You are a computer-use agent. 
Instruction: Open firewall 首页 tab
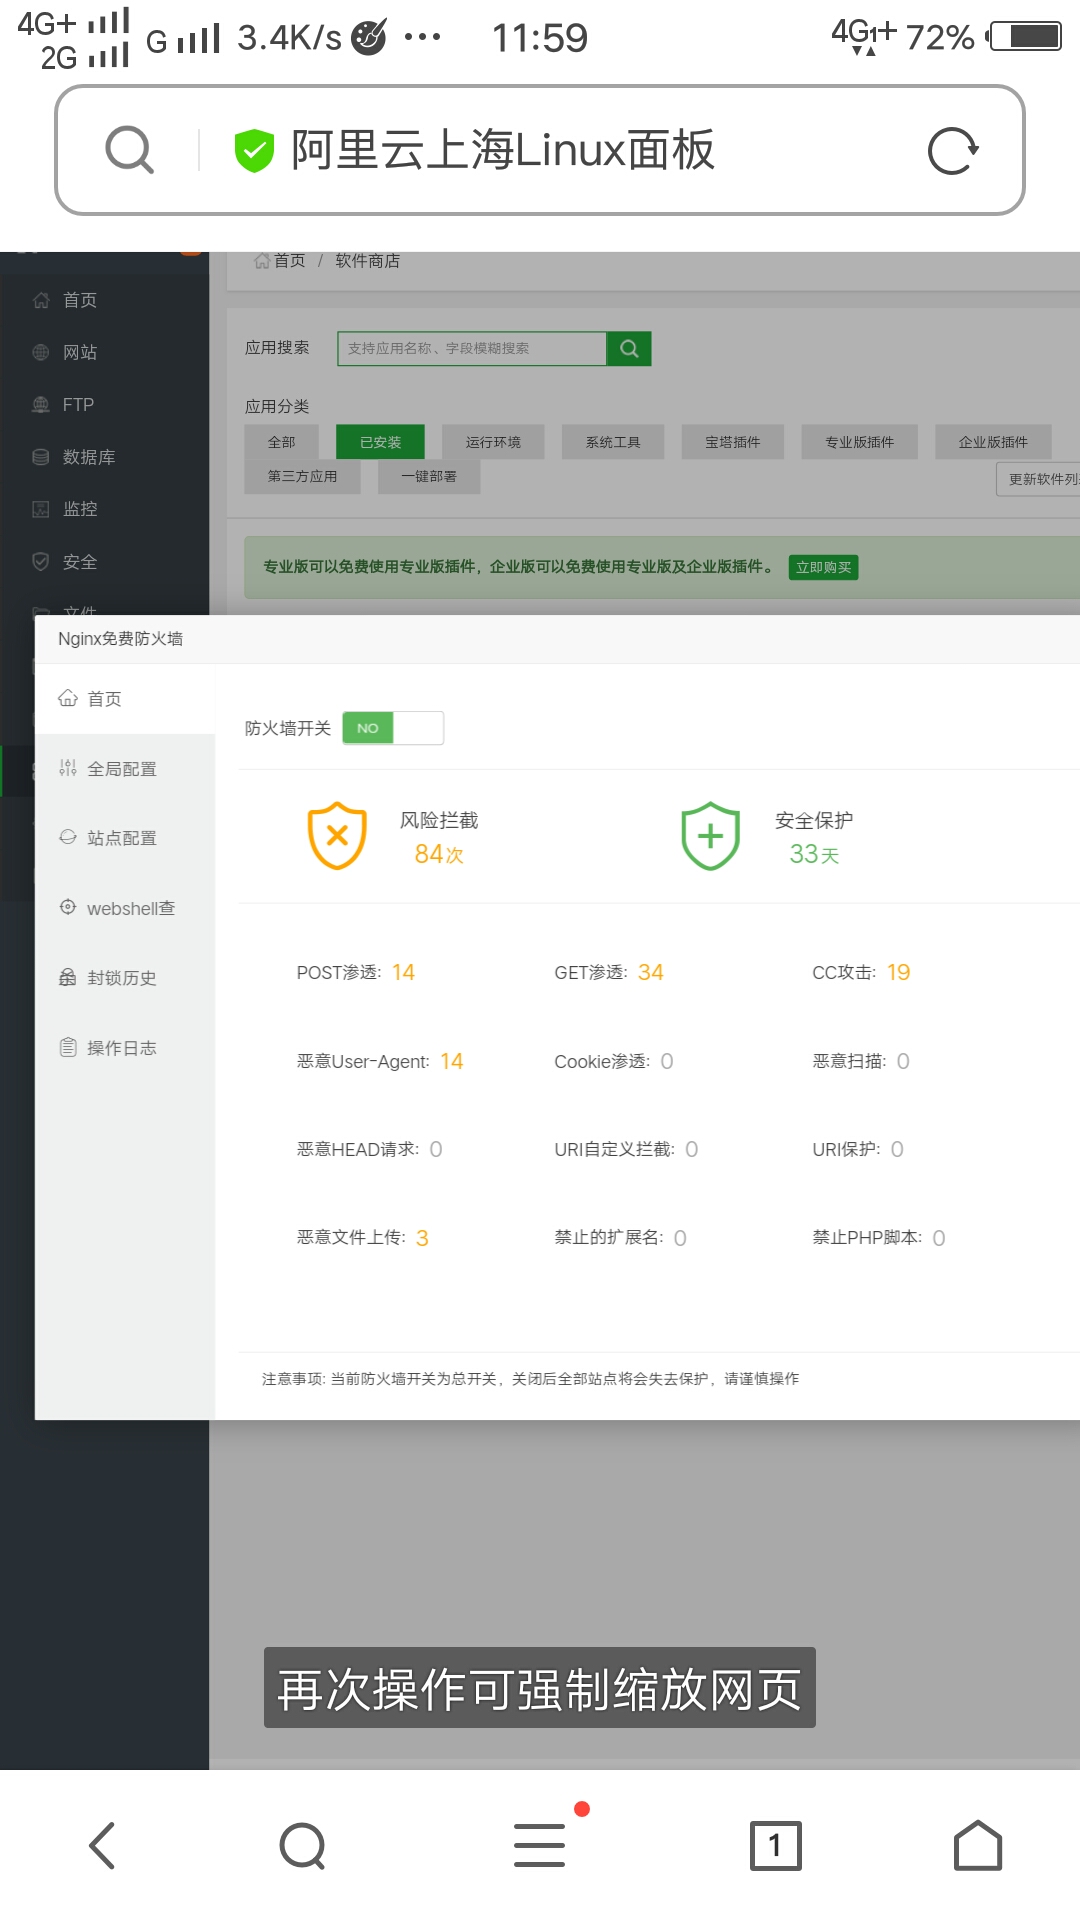click(125, 699)
